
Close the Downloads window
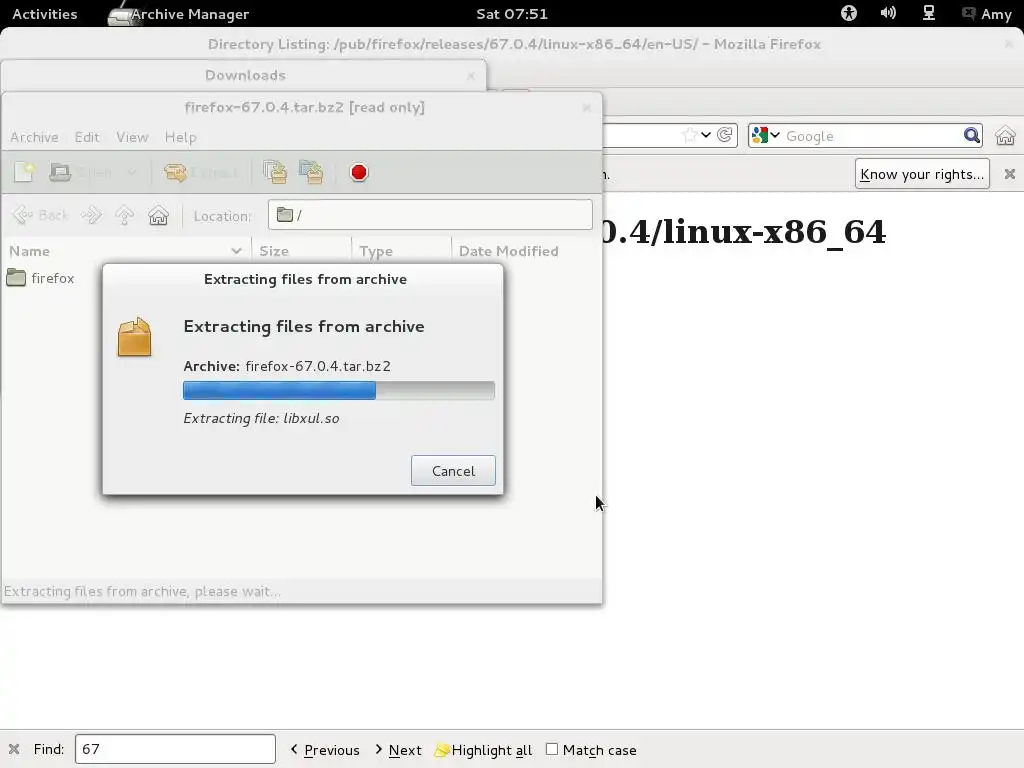[x=470, y=76]
